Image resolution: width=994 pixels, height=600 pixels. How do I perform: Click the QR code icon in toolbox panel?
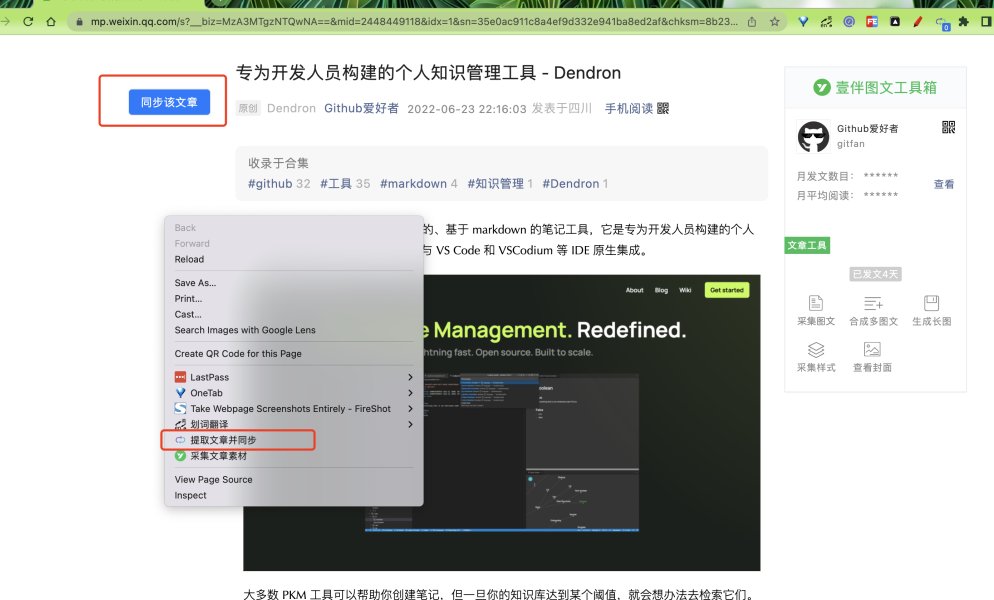tap(948, 127)
